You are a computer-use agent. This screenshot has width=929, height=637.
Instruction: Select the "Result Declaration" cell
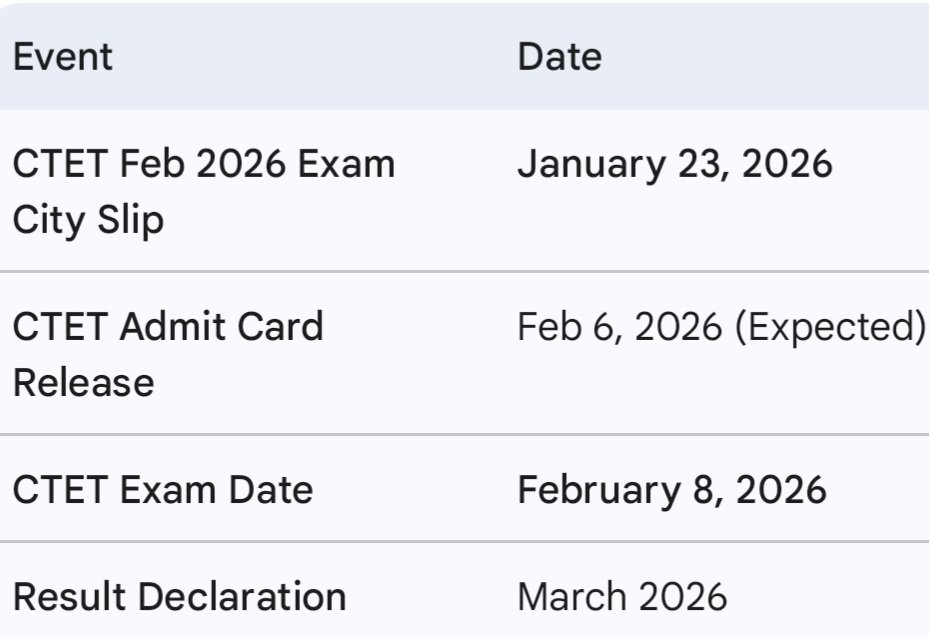(x=179, y=597)
